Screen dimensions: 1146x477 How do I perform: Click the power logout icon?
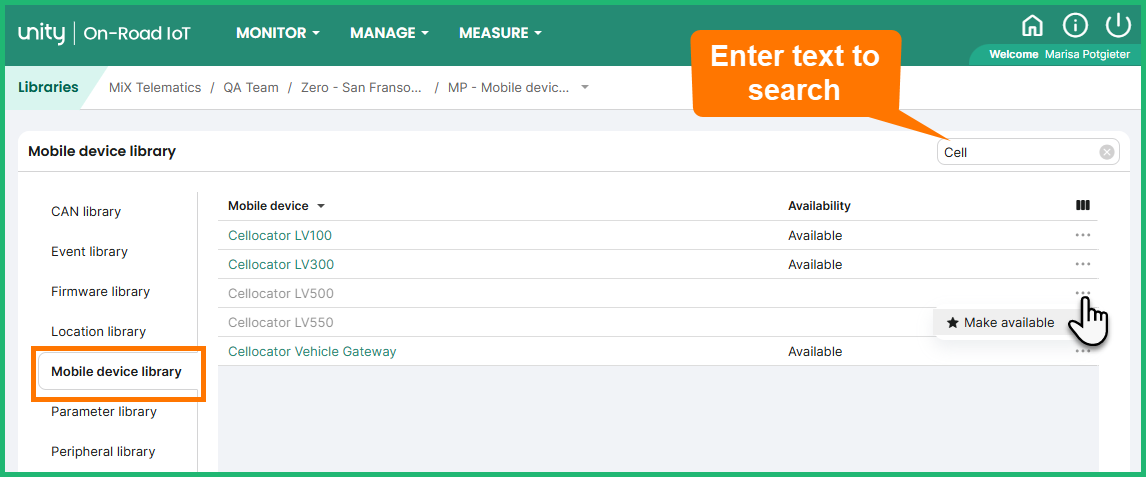(1118, 26)
